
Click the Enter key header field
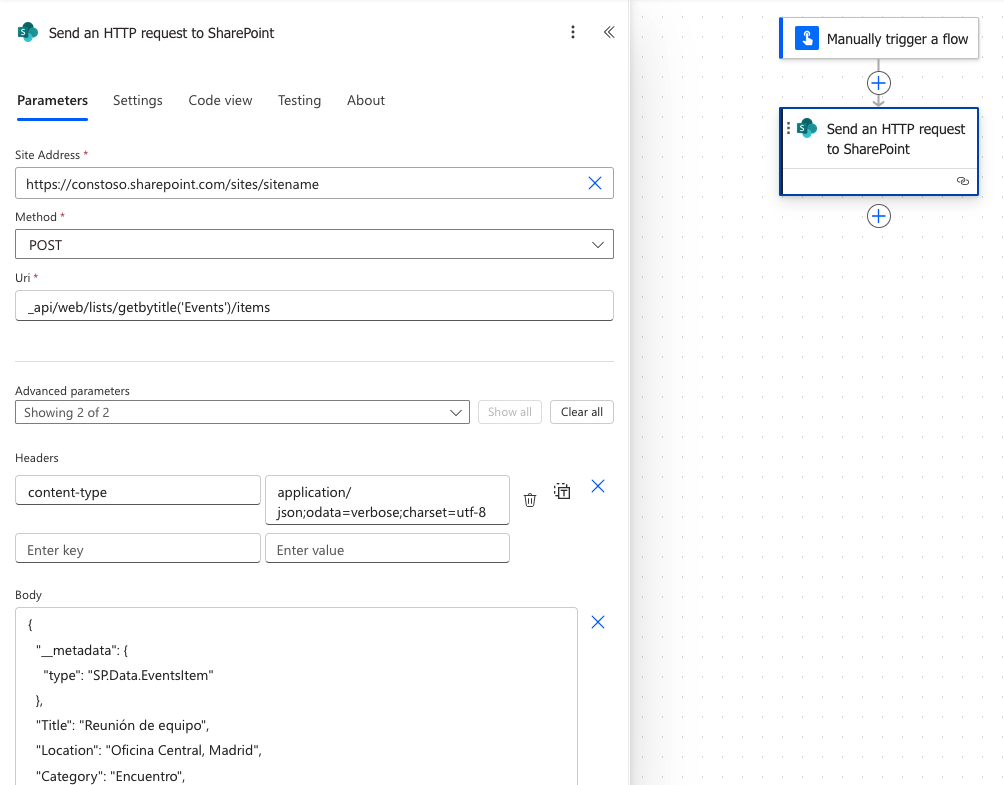pyautogui.click(x=138, y=549)
